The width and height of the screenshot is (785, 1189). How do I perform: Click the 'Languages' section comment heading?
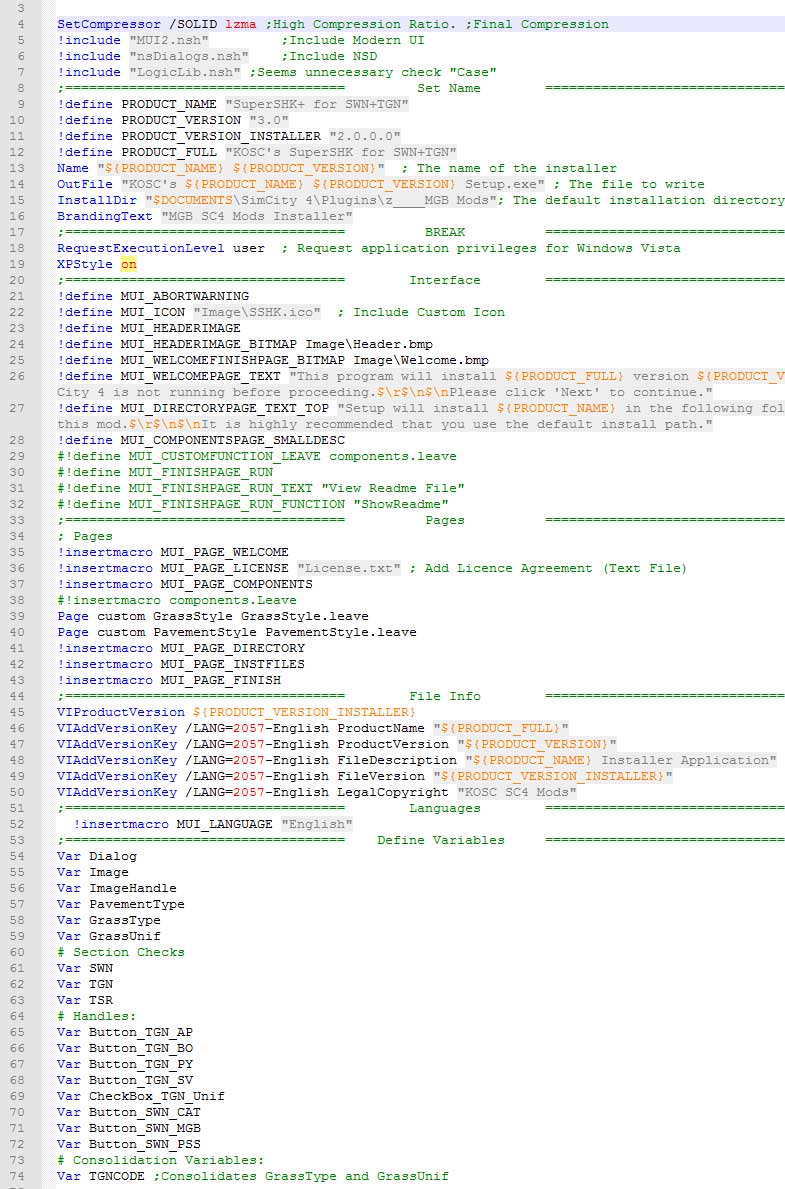point(444,808)
